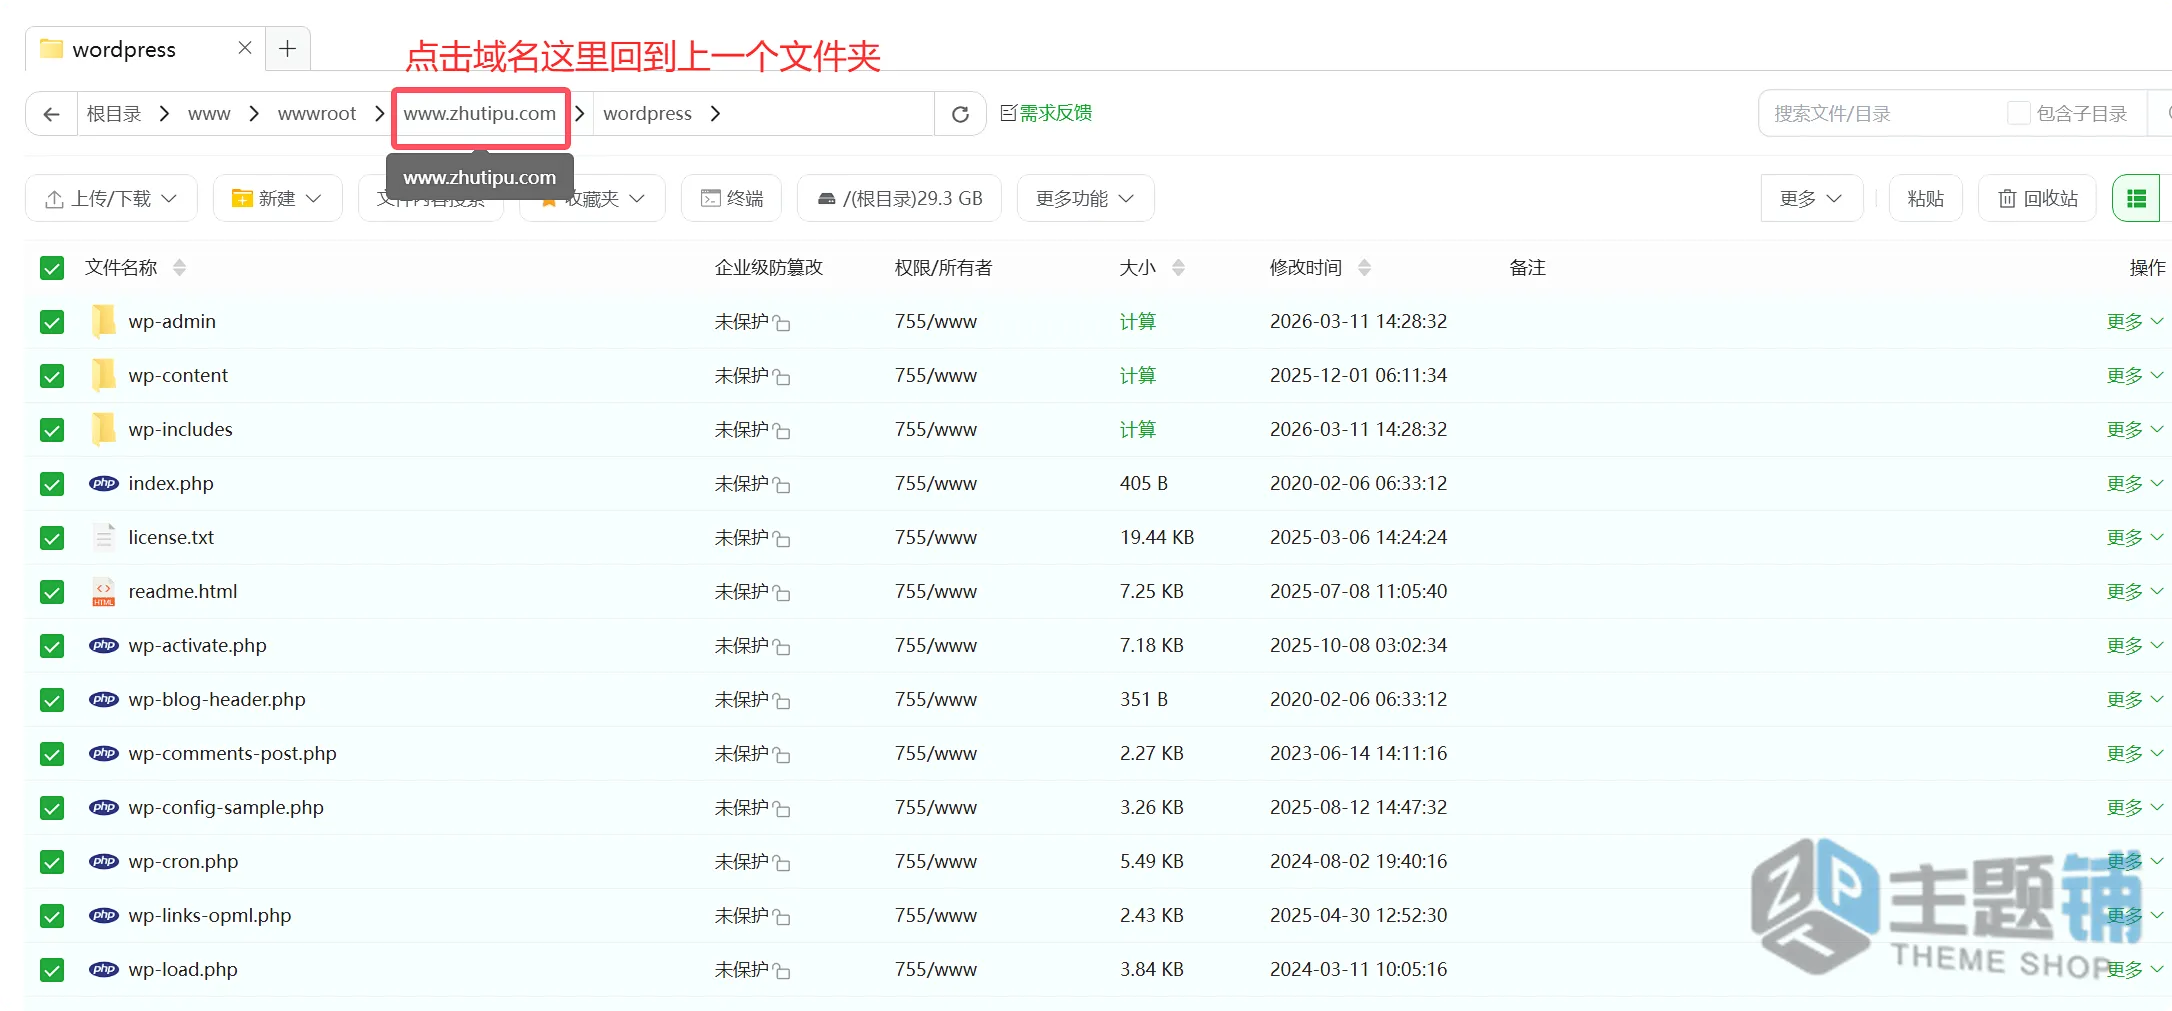Open the Favorites (收藏夹) dropdown
The height and width of the screenshot is (1011, 2172).
592,198
